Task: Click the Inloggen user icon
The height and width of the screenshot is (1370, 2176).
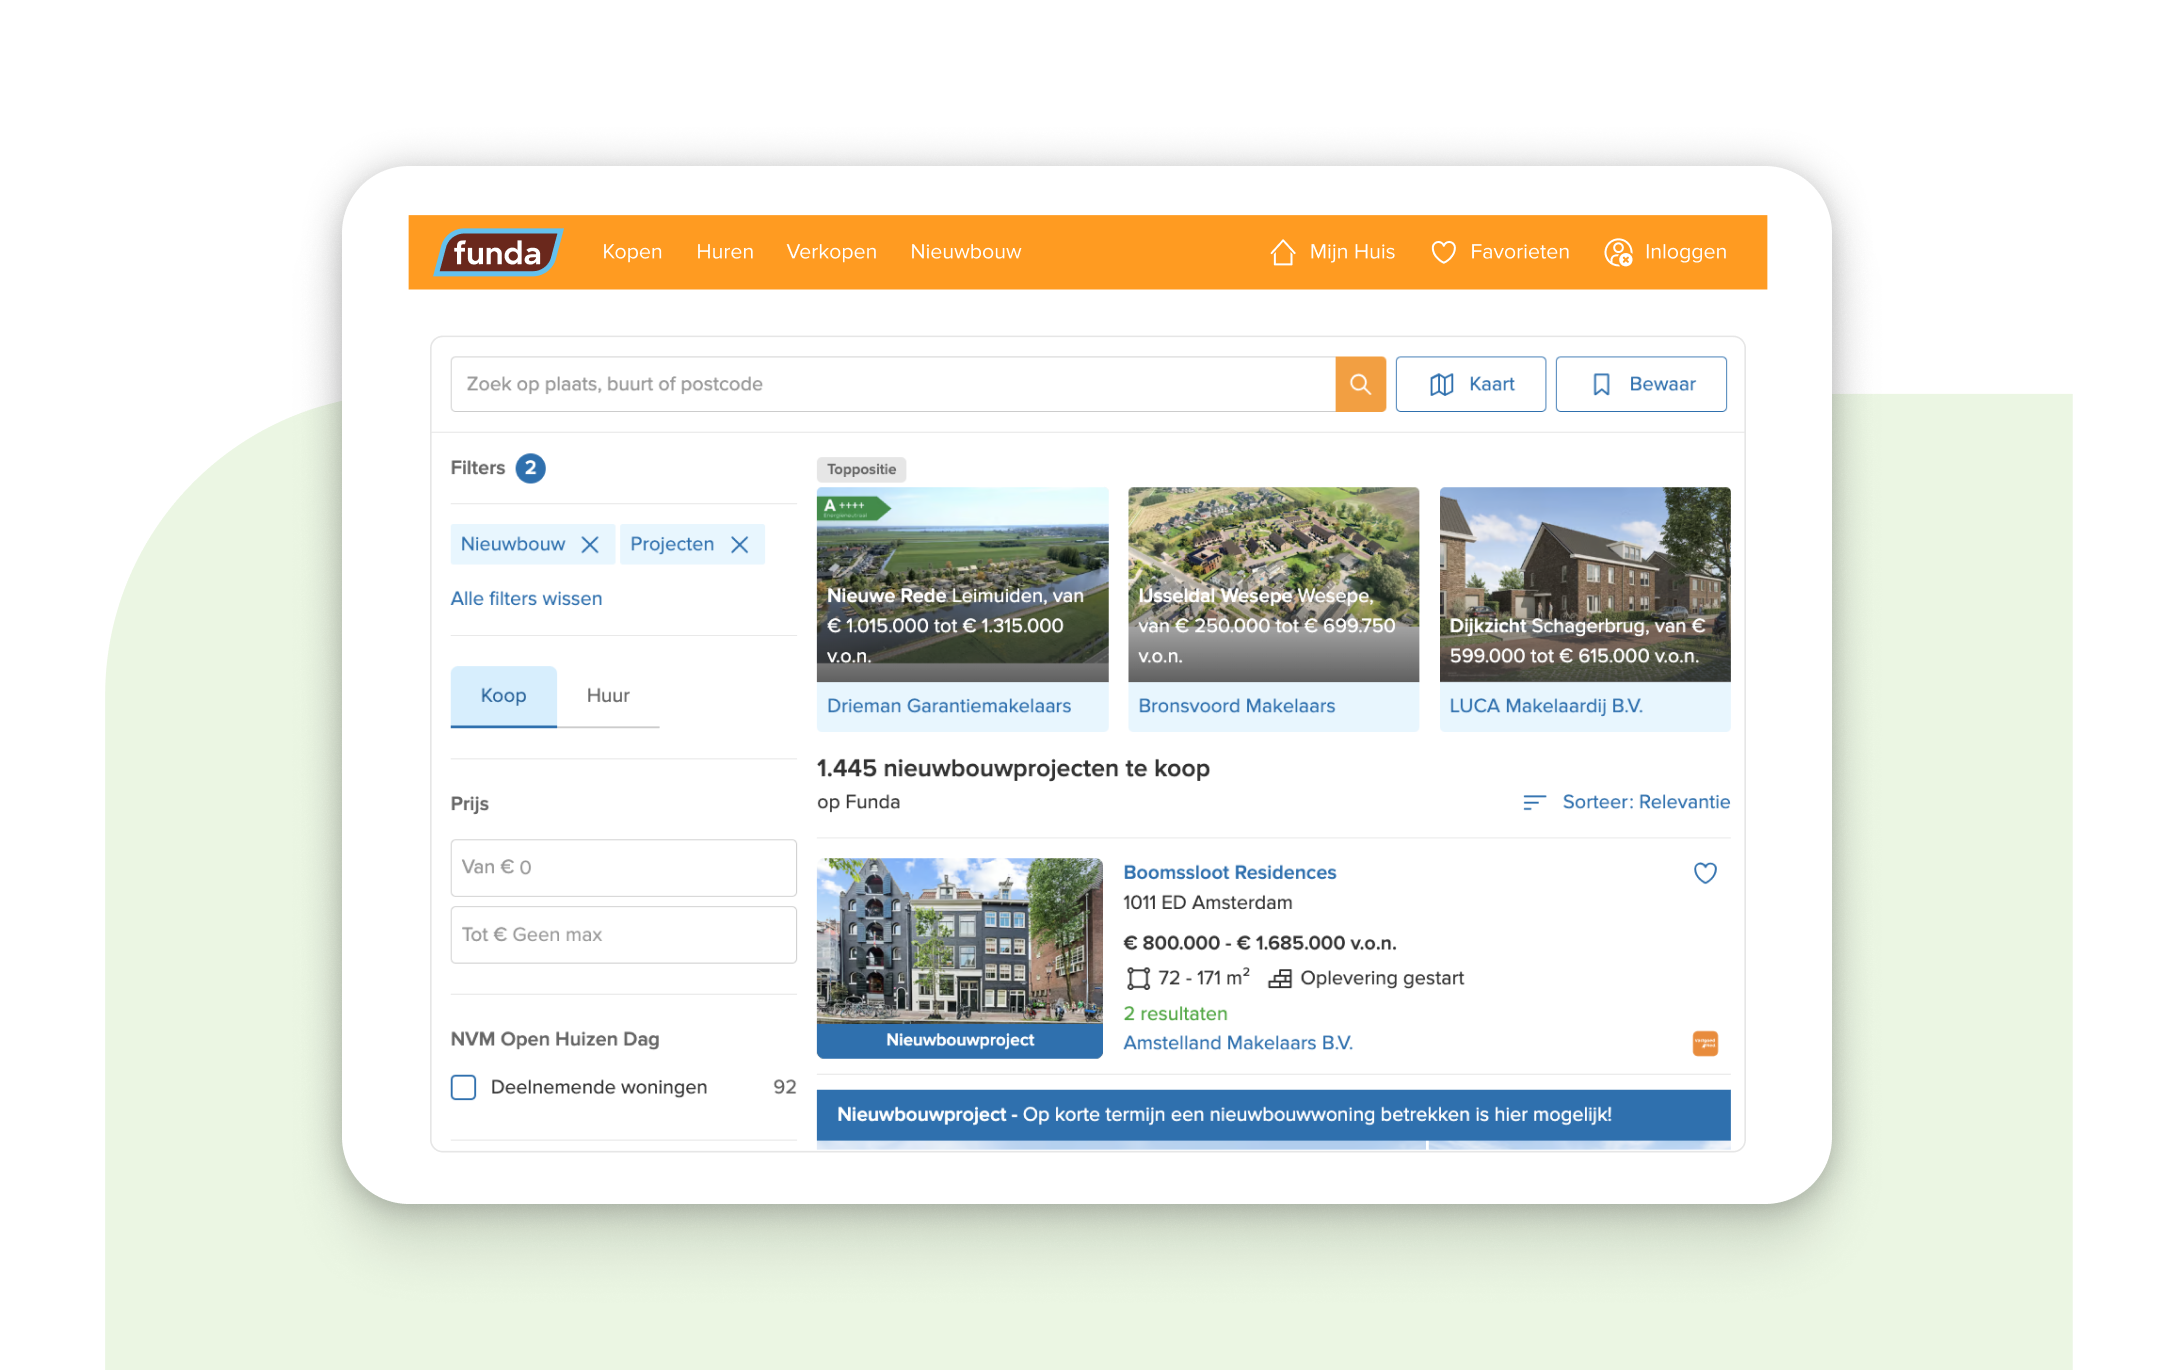Action: pos(1618,252)
